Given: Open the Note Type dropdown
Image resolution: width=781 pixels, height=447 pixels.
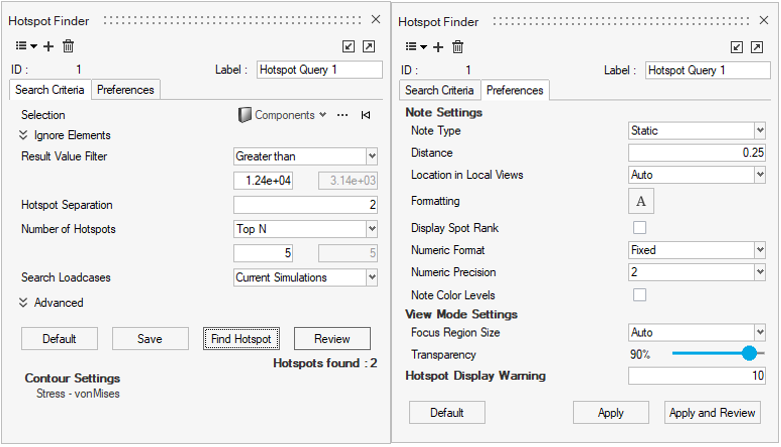Looking at the screenshot, I should 696,131.
